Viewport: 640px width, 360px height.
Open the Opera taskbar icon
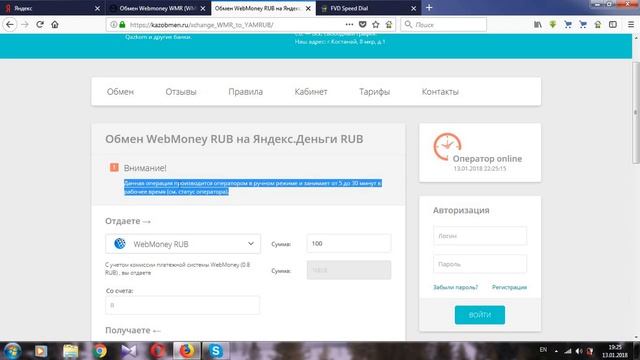158,351
